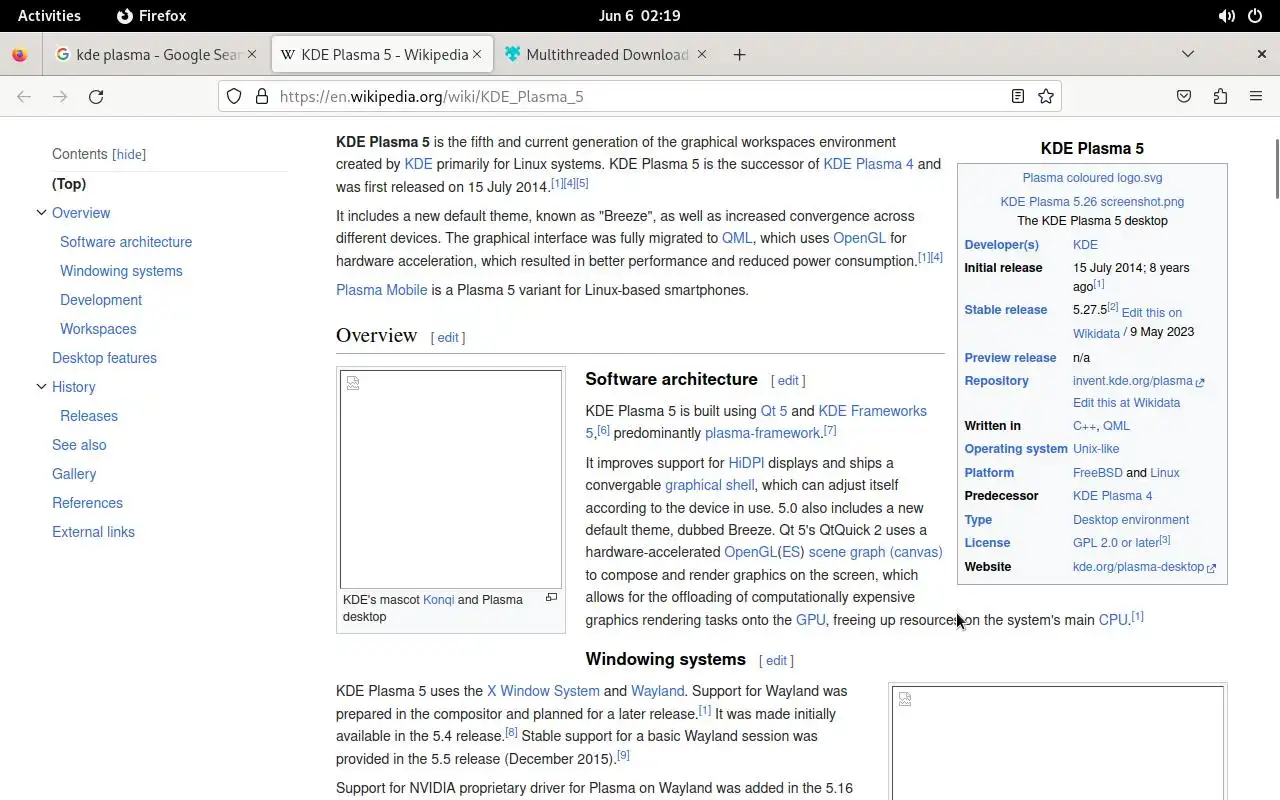Open the HiDPI link
This screenshot has height=800, width=1280.
(746, 463)
